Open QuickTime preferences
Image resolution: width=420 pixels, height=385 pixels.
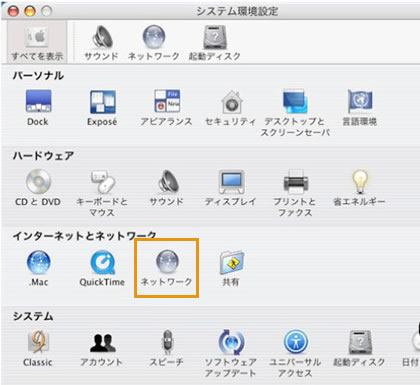click(102, 268)
